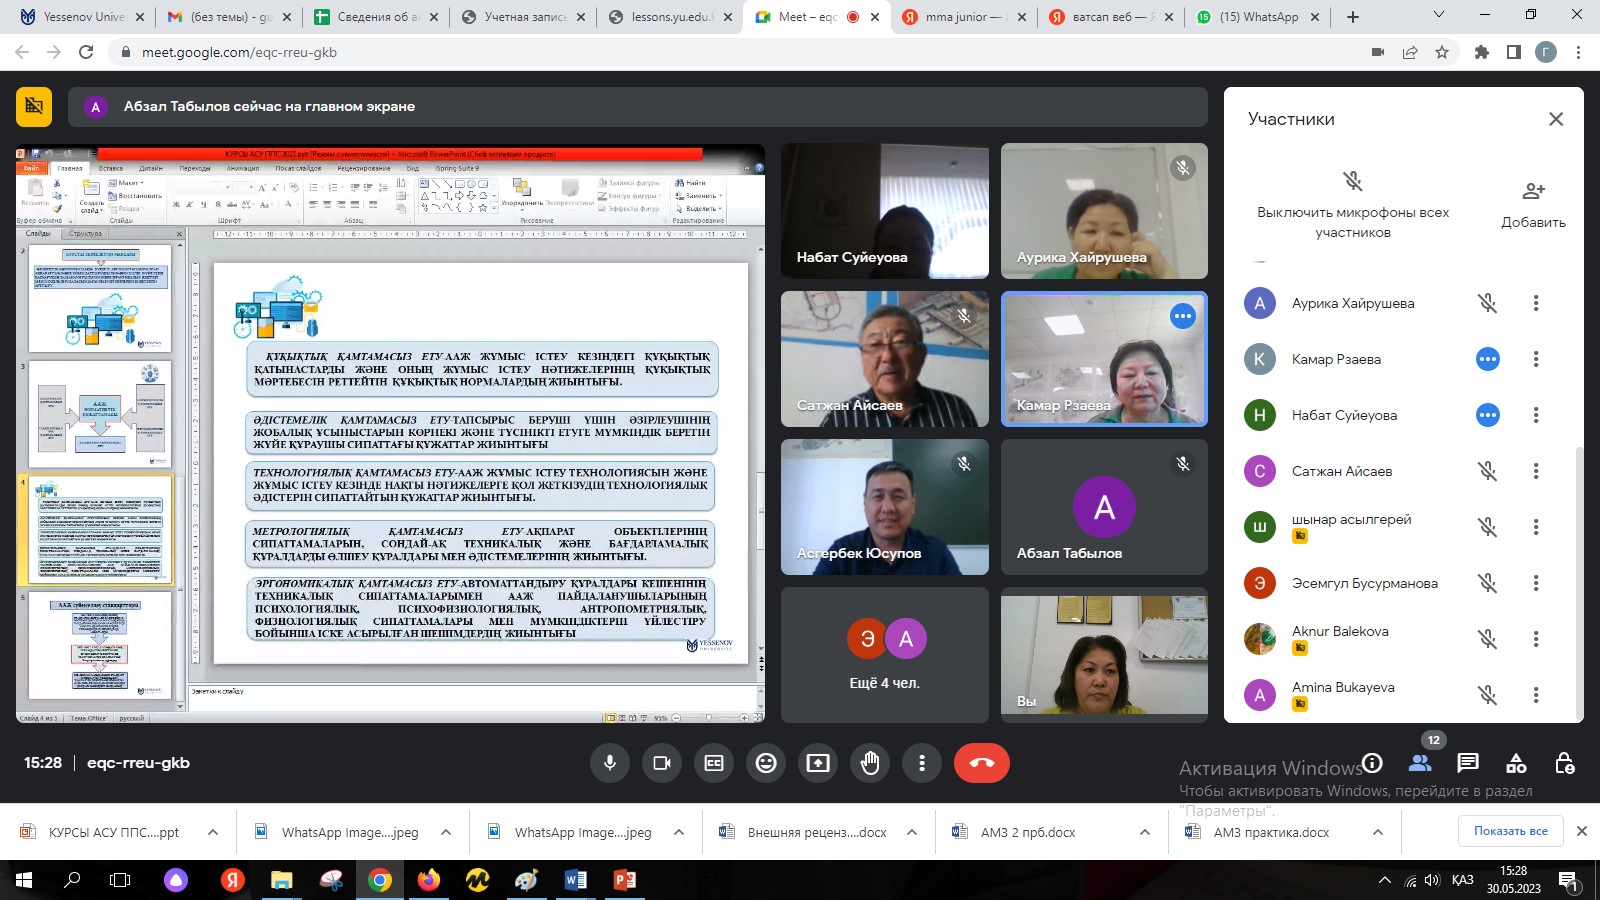Open the Activities panel icon
This screenshot has width=1600, height=900.
point(1516,763)
